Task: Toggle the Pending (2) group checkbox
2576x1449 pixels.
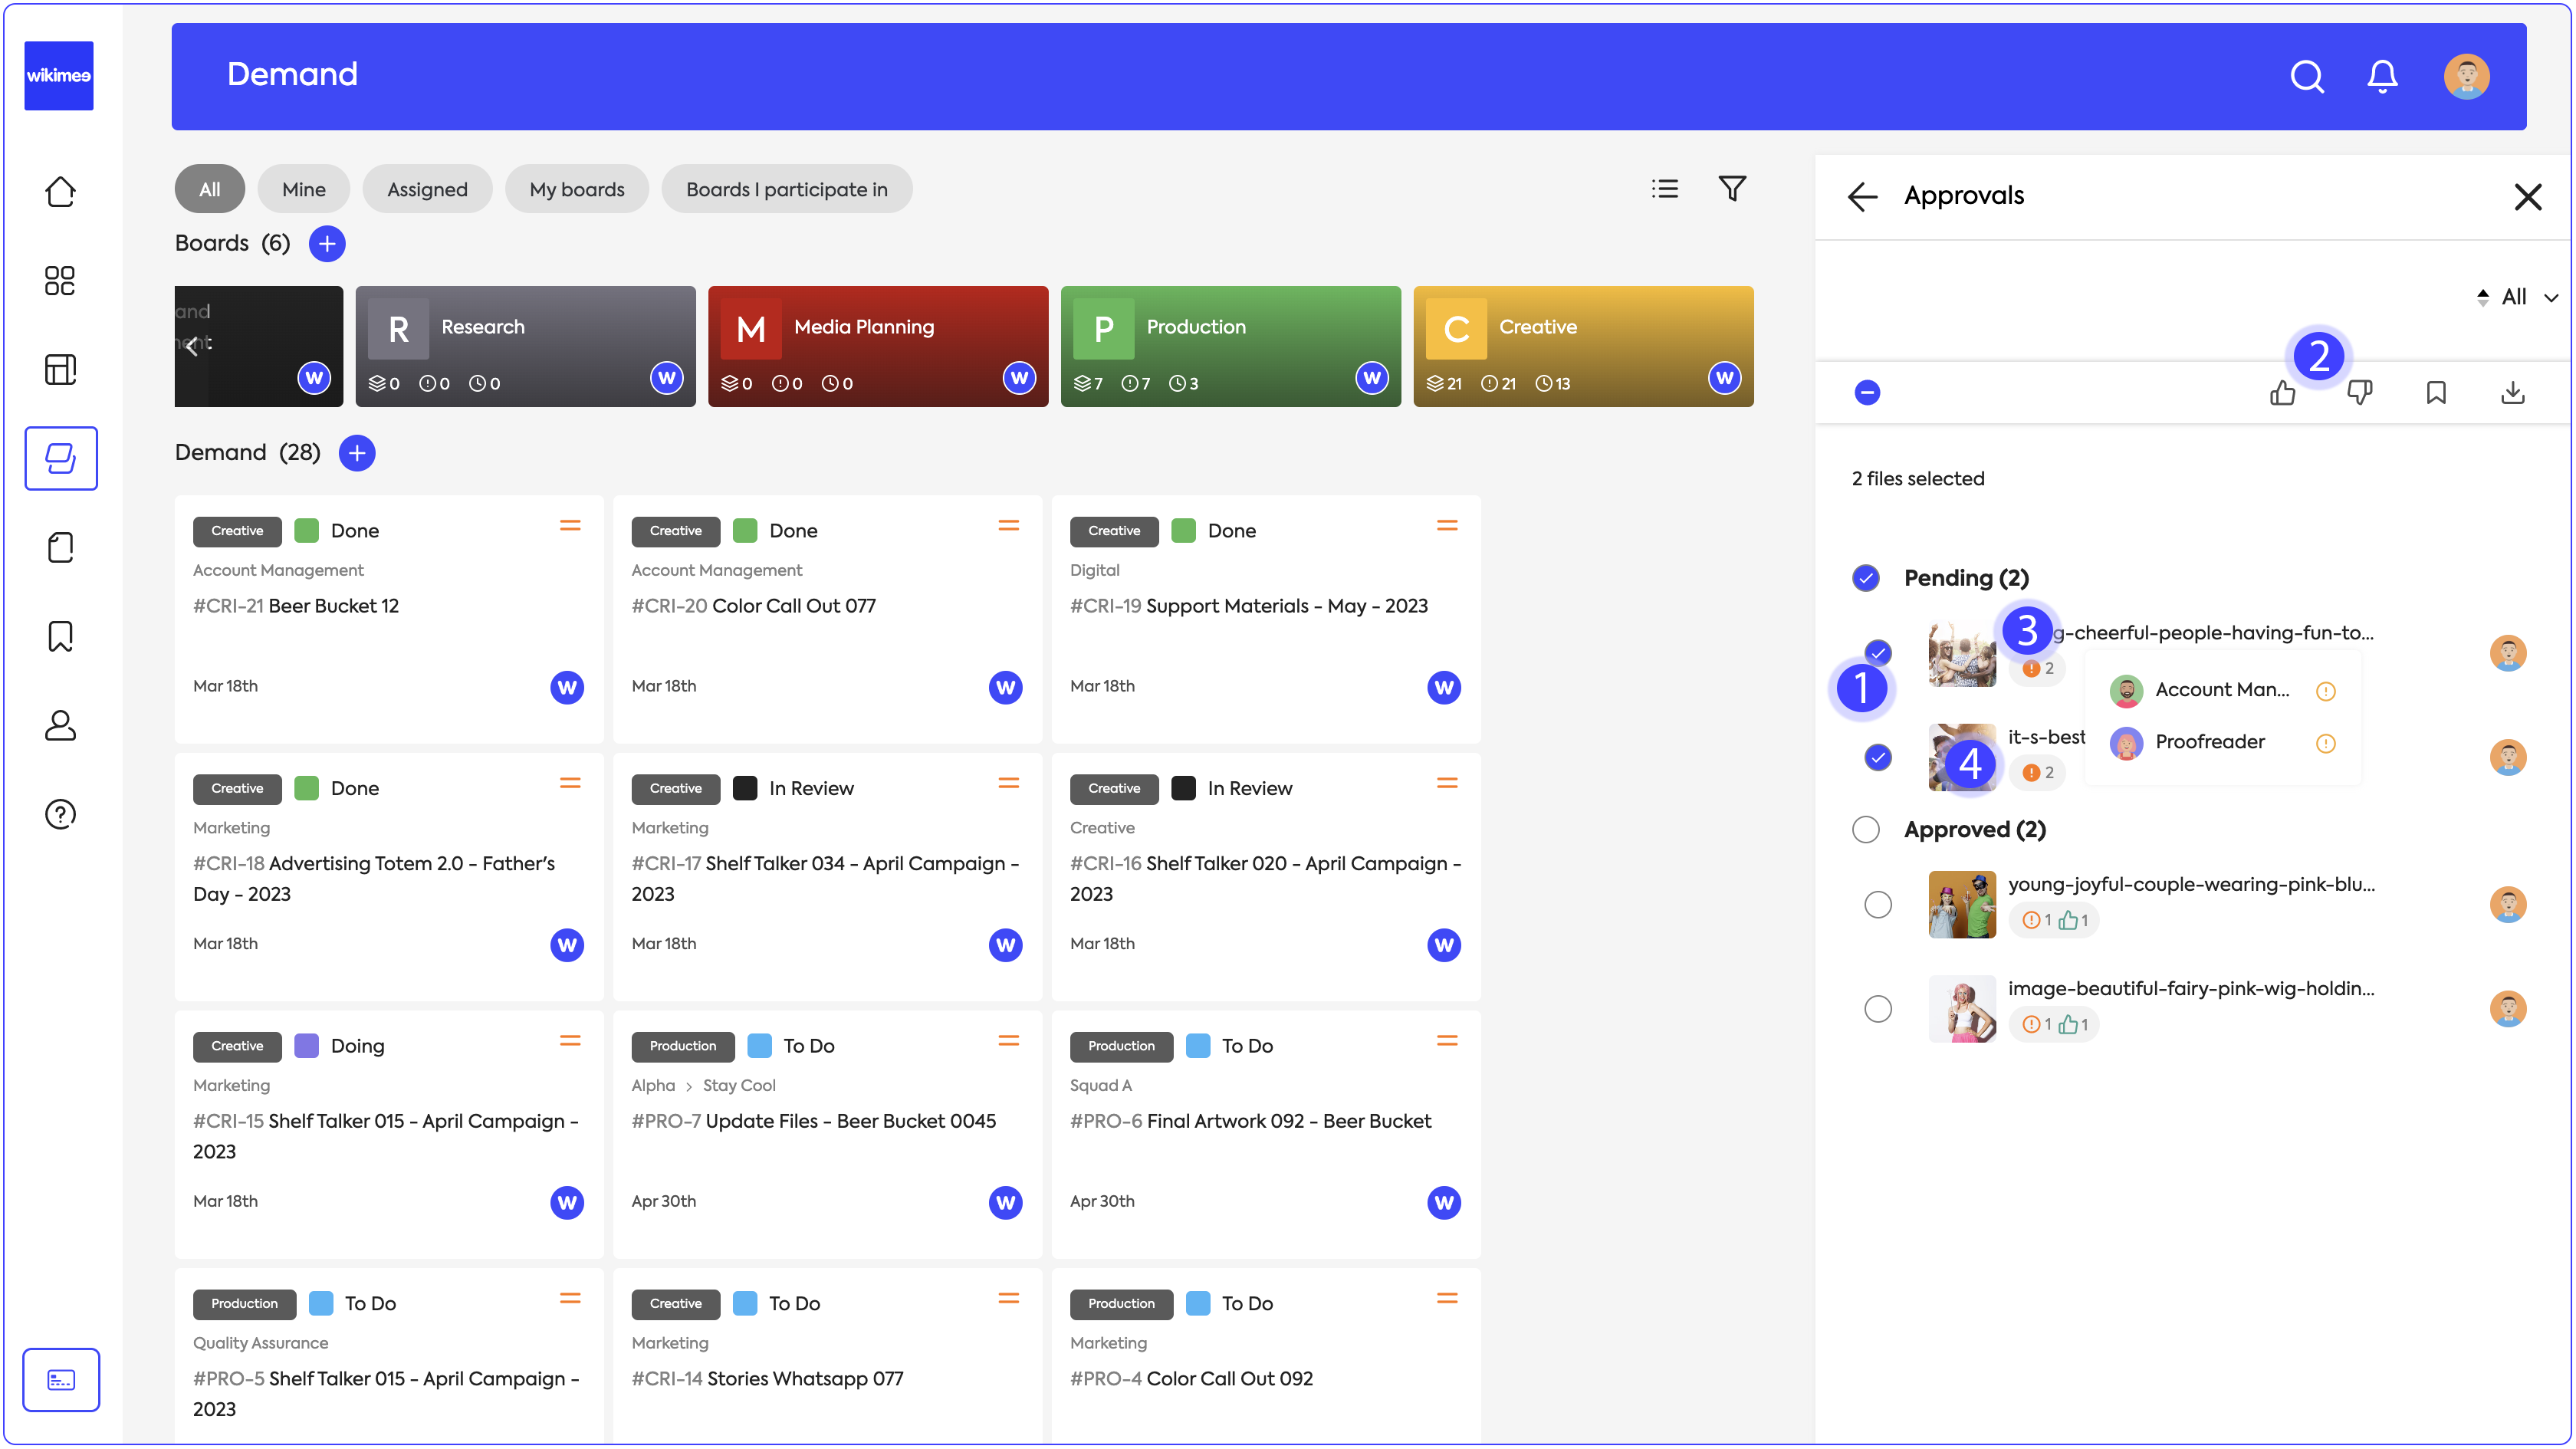Action: 1865,578
